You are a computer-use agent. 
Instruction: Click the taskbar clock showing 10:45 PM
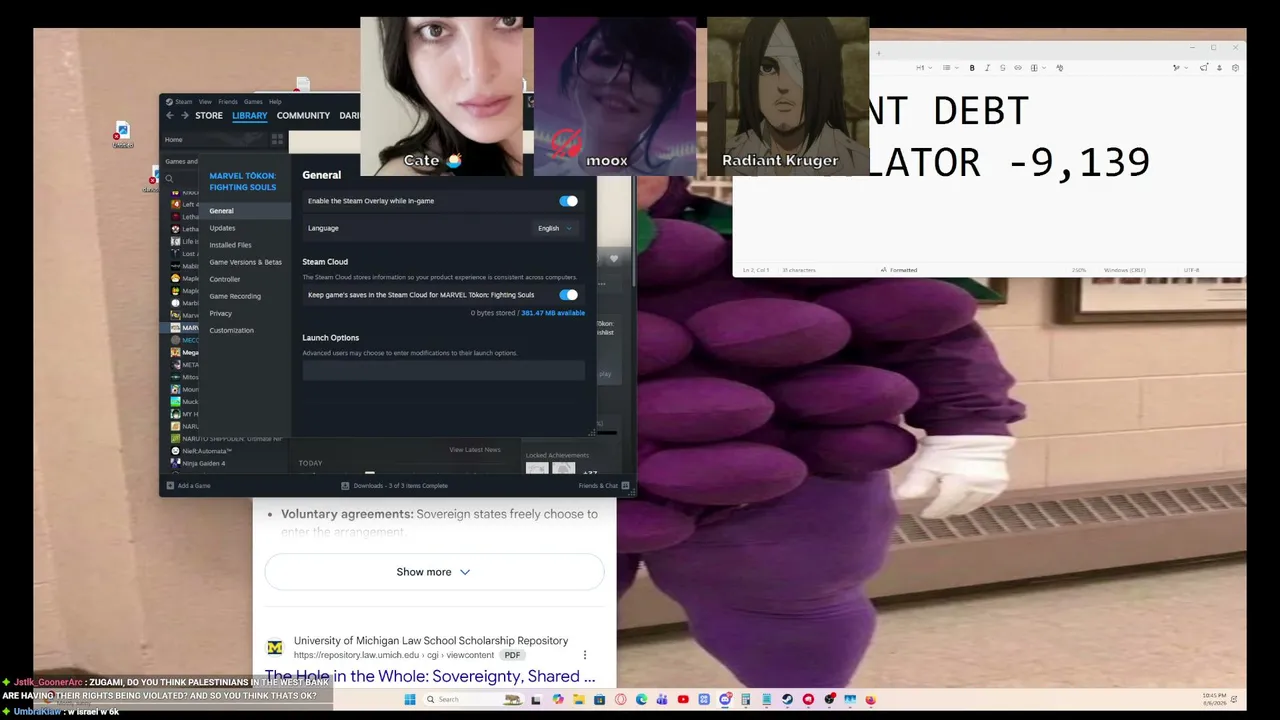[x=1214, y=699]
